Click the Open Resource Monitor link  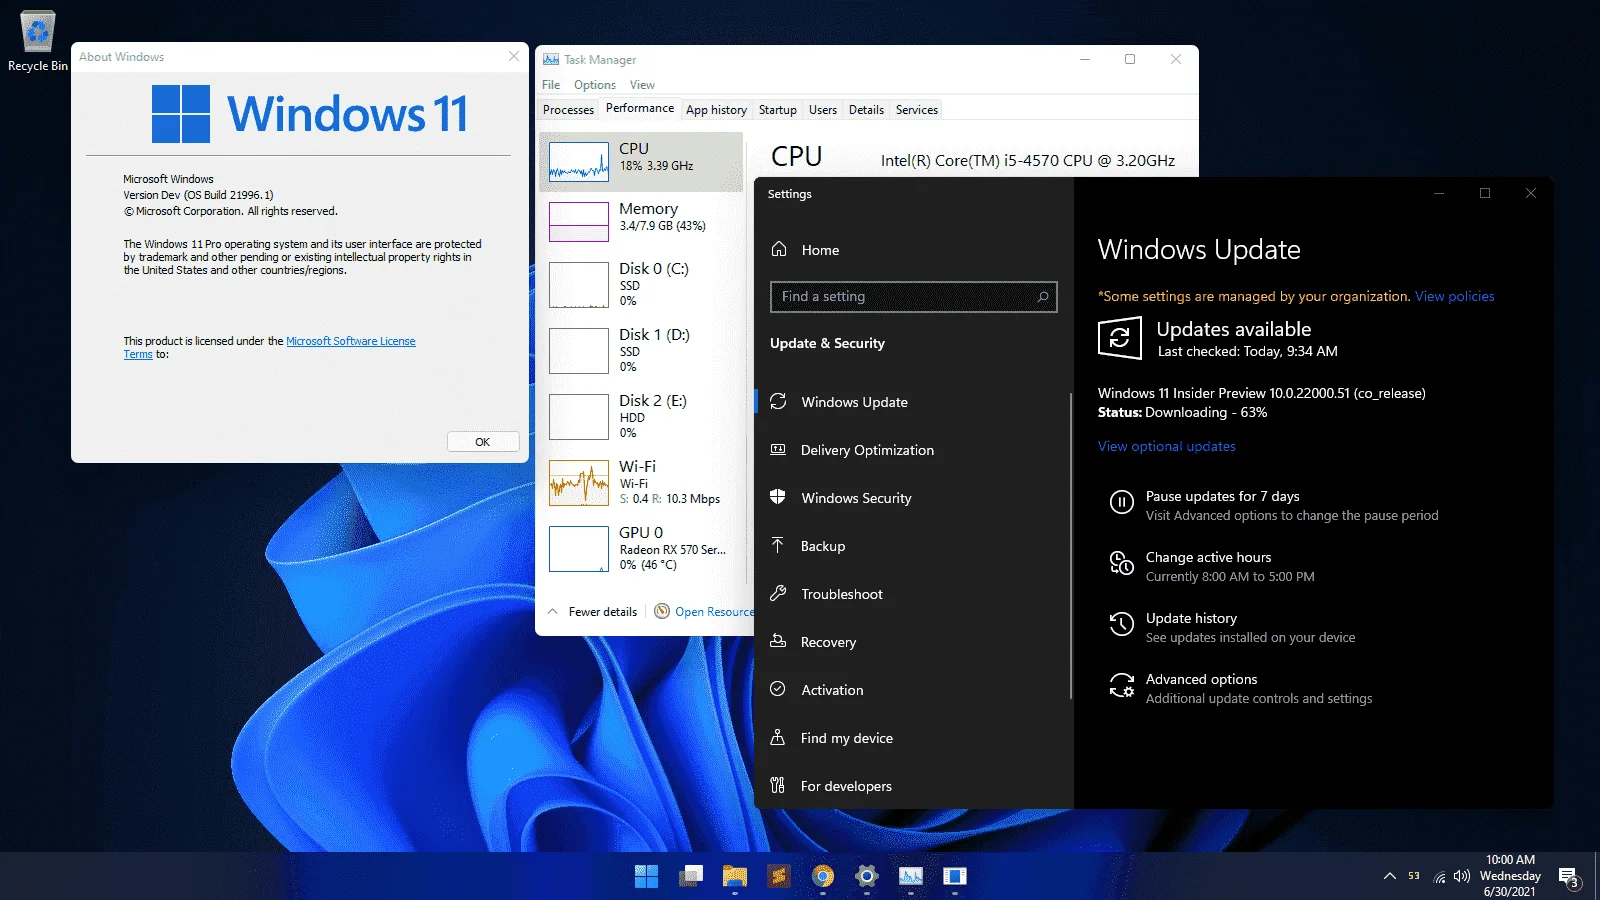coord(704,611)
